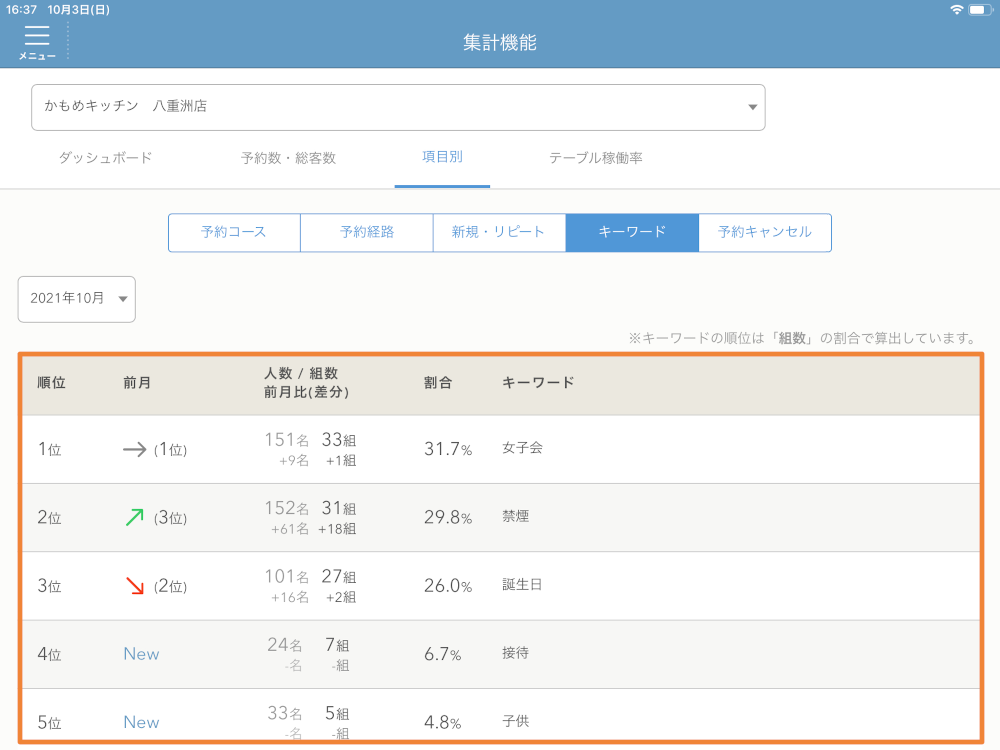Screen dimensions: 1000x750
Task: Select the キーワード segment button
Action: (x=632, y=232)
